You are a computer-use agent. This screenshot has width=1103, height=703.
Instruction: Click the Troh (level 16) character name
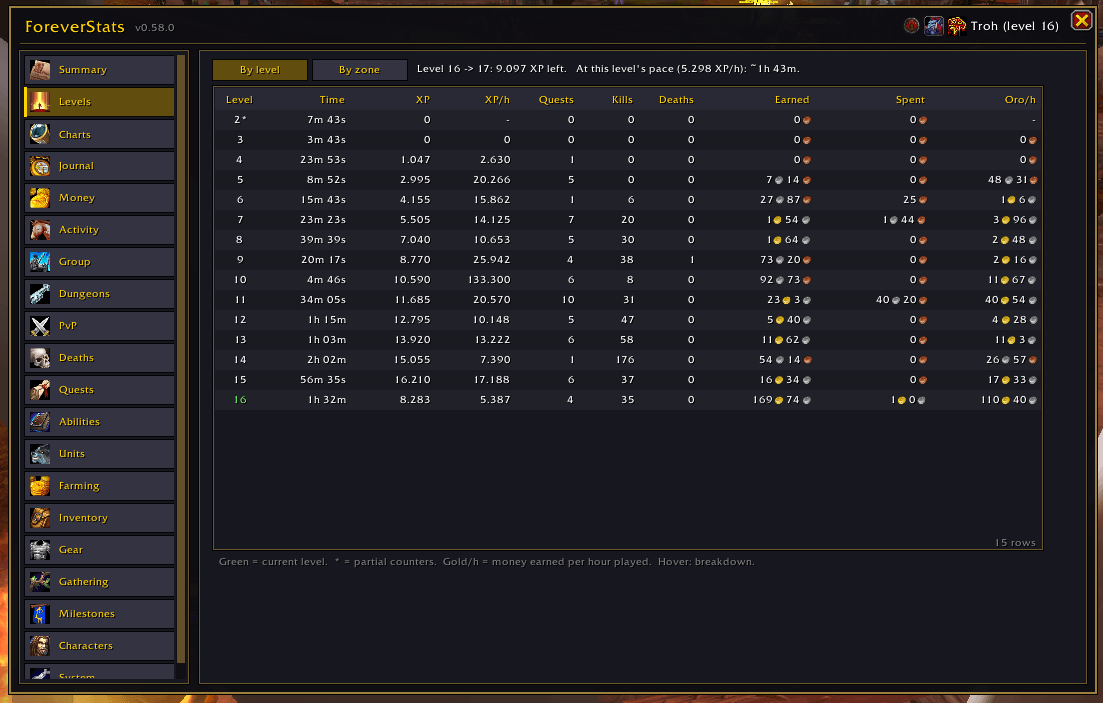pyautogui.click(x=1014, y=26)
